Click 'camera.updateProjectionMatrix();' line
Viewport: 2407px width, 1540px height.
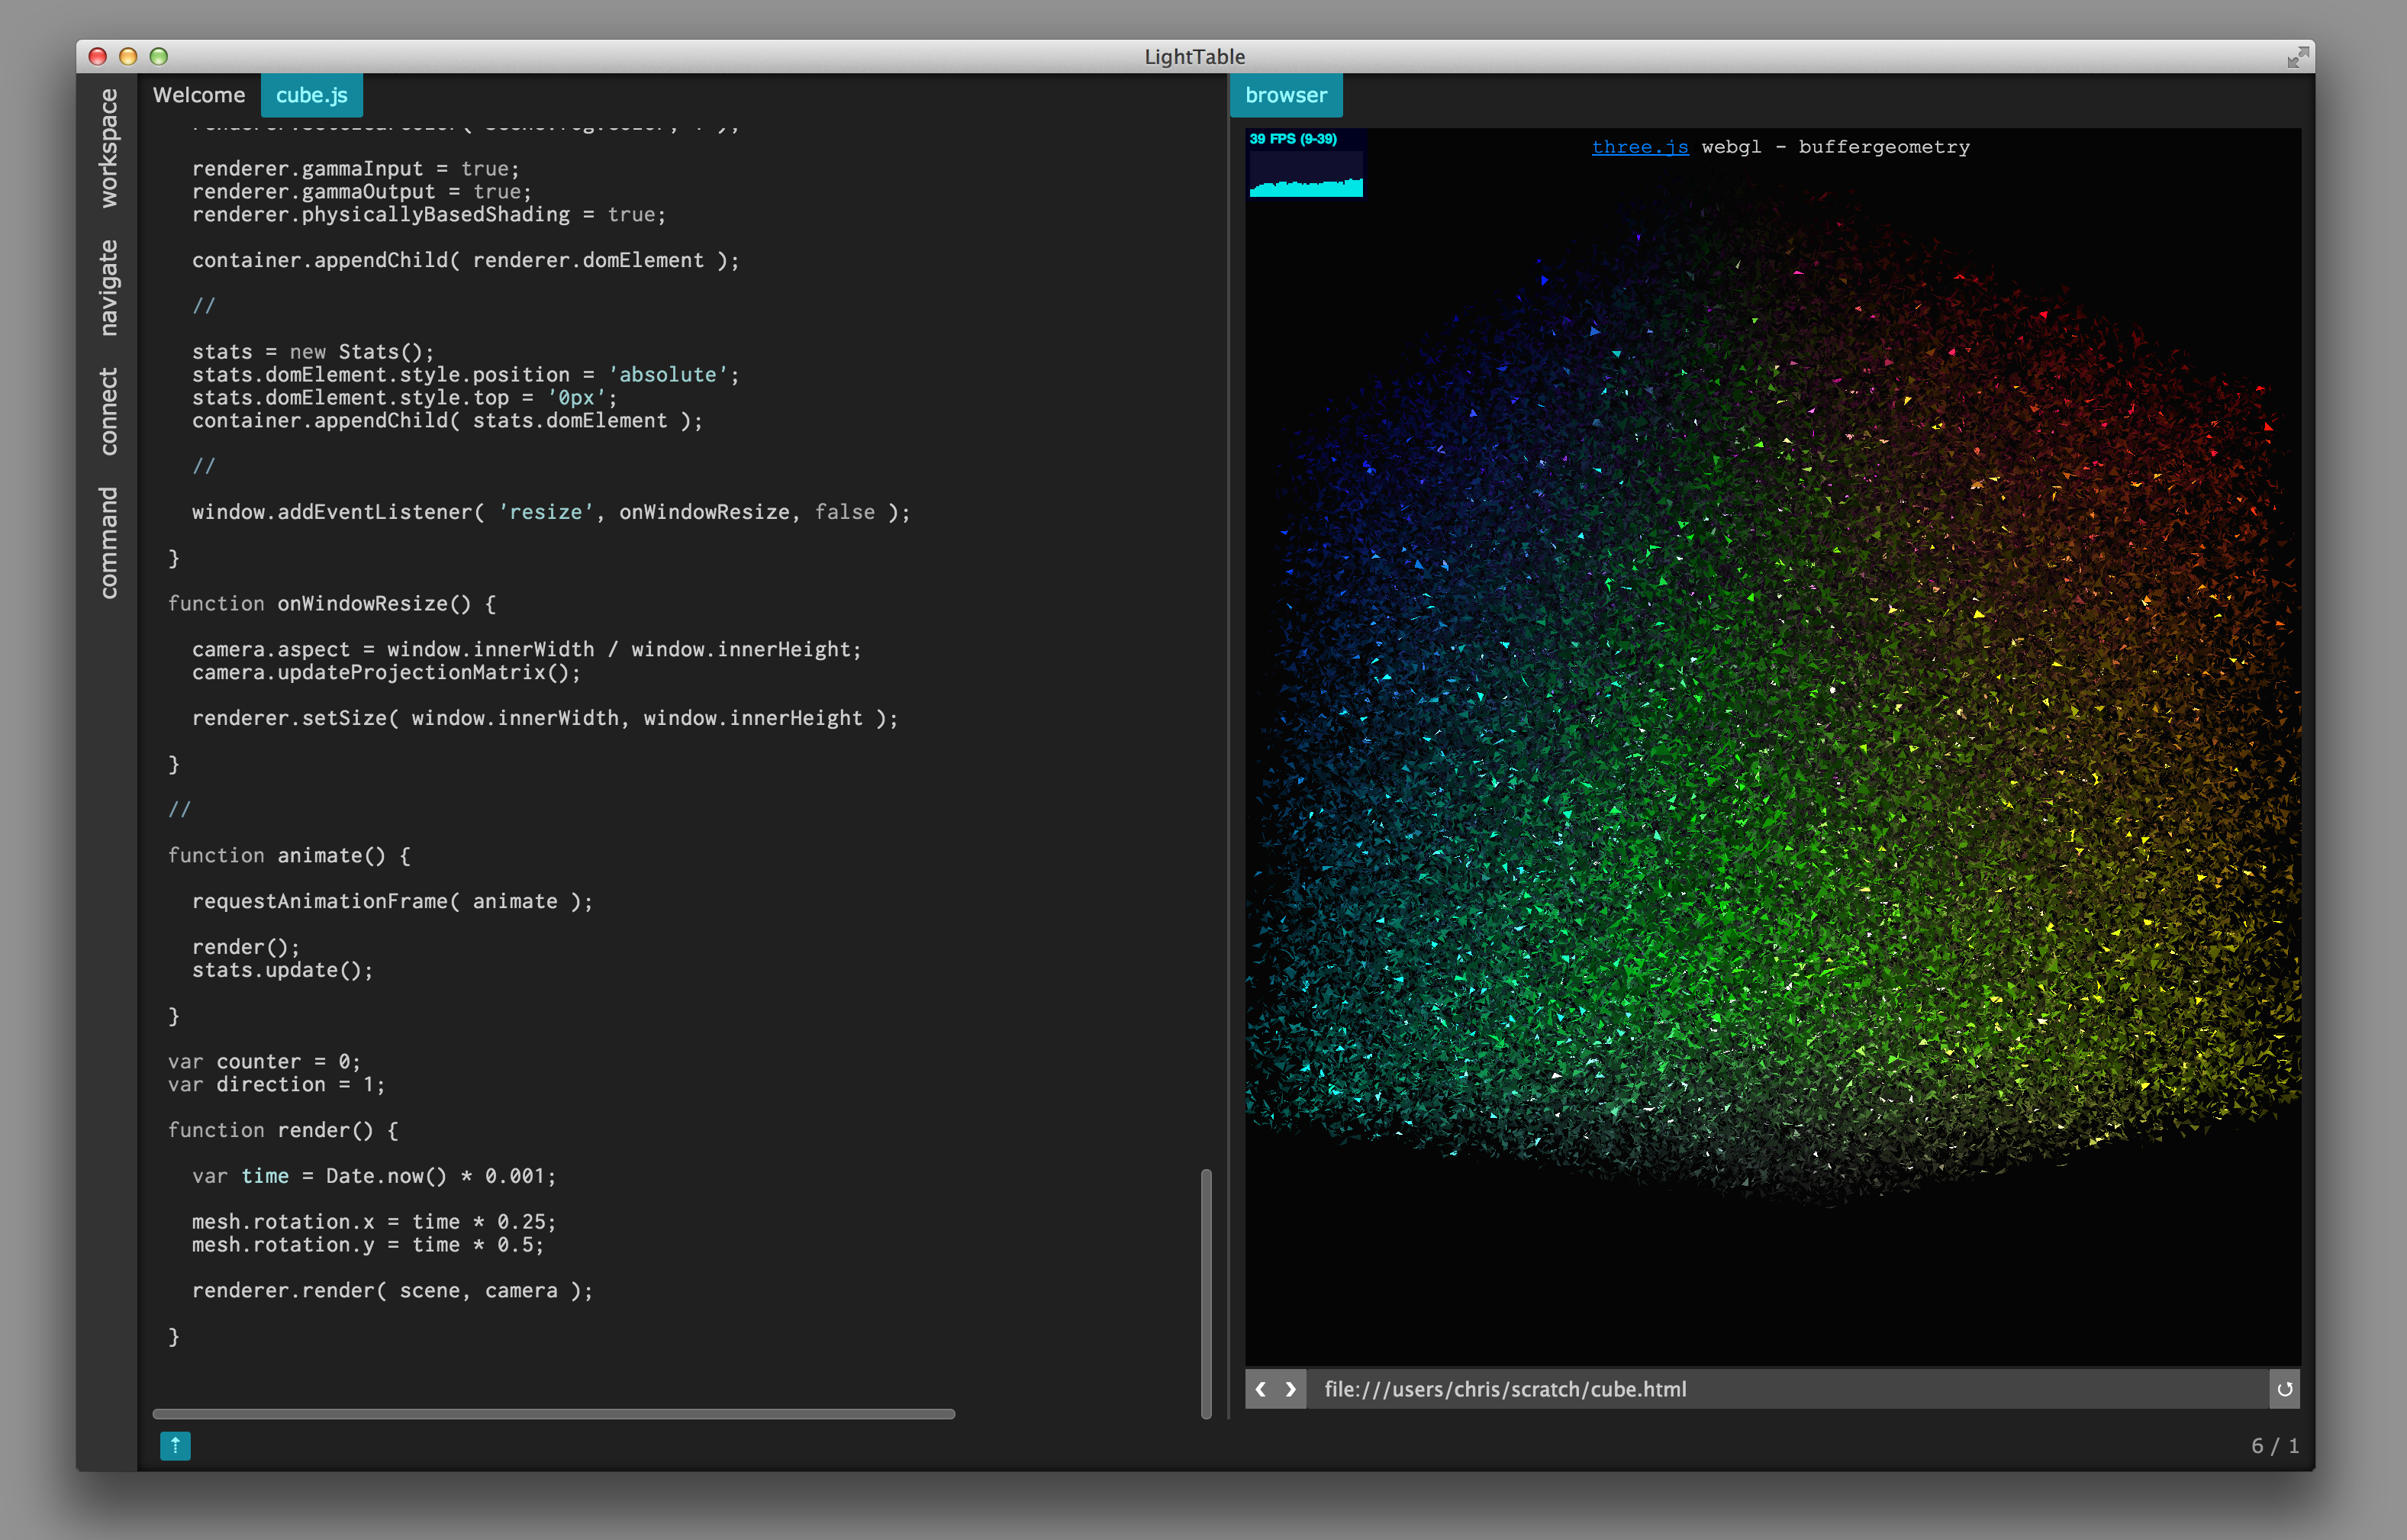click(386, 672)
